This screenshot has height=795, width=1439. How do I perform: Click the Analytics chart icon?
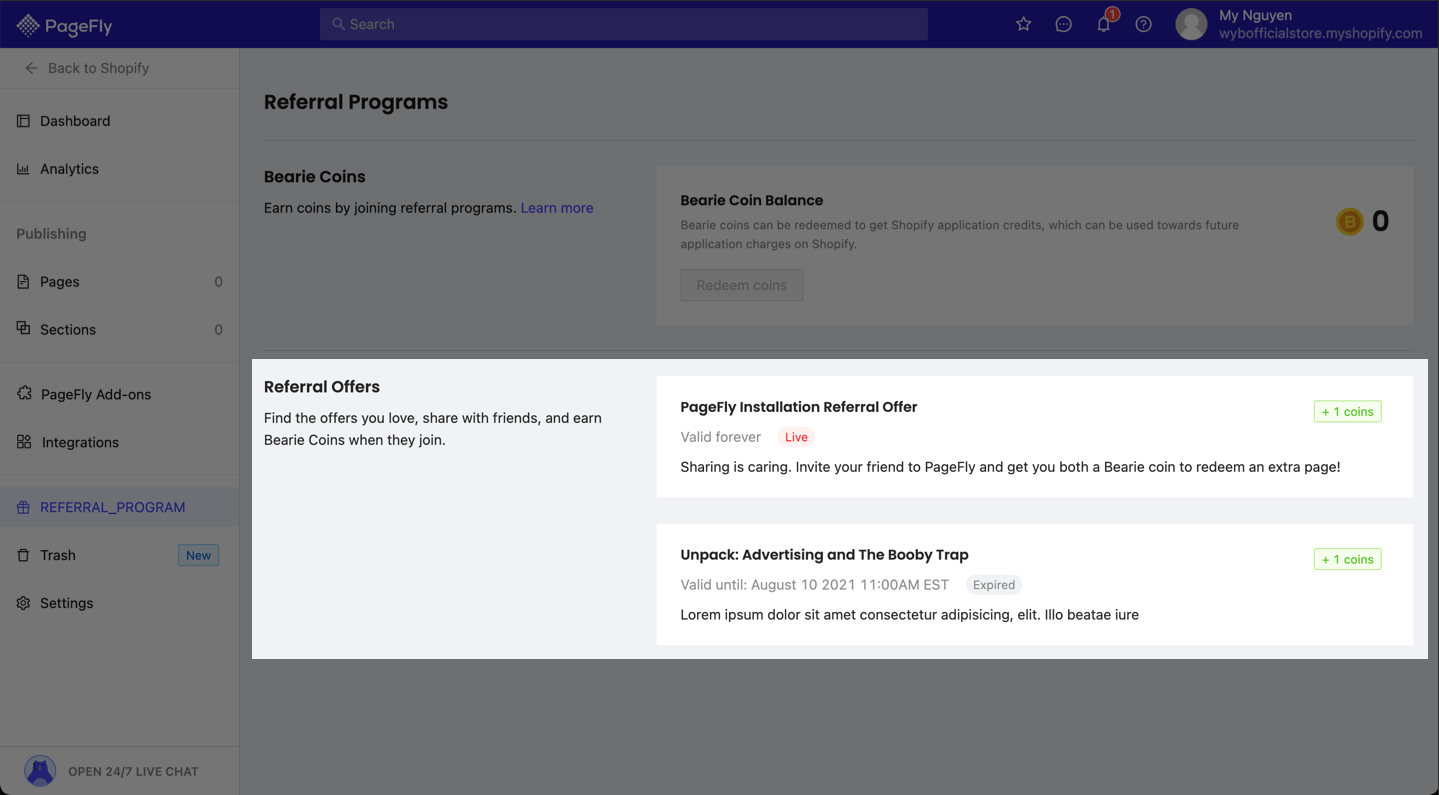[x=23, y=169]
